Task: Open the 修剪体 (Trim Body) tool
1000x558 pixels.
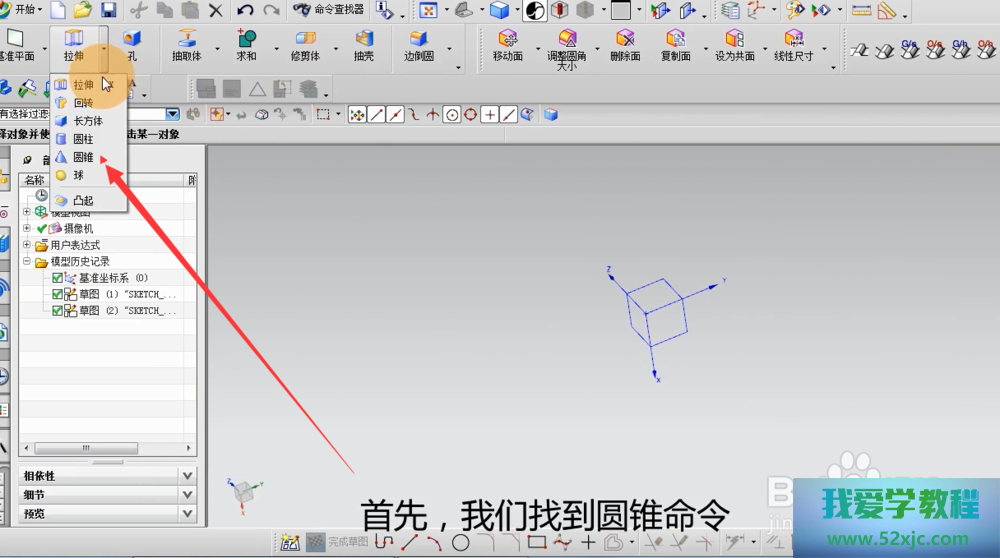Action: click(x=305, y=43)
